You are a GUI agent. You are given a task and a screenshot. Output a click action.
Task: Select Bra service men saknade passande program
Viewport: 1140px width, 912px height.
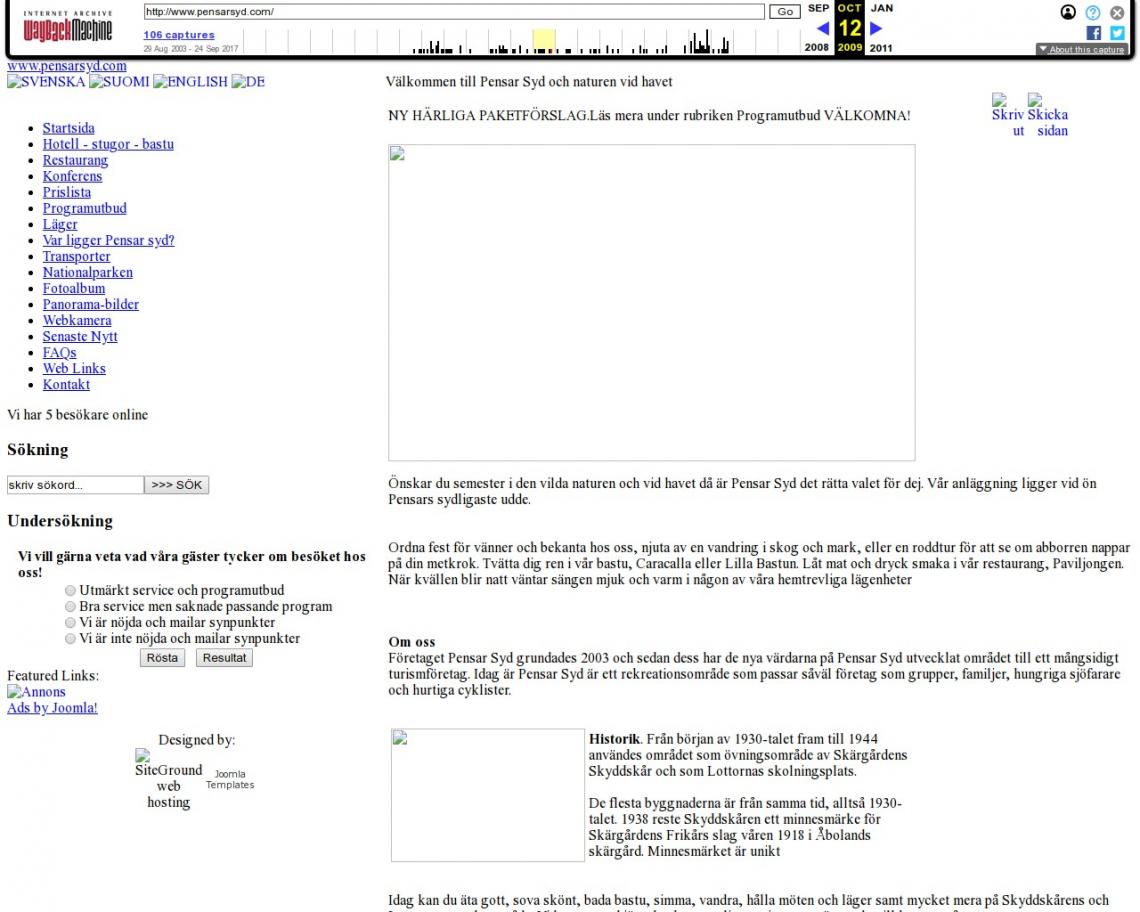[70, 607]
